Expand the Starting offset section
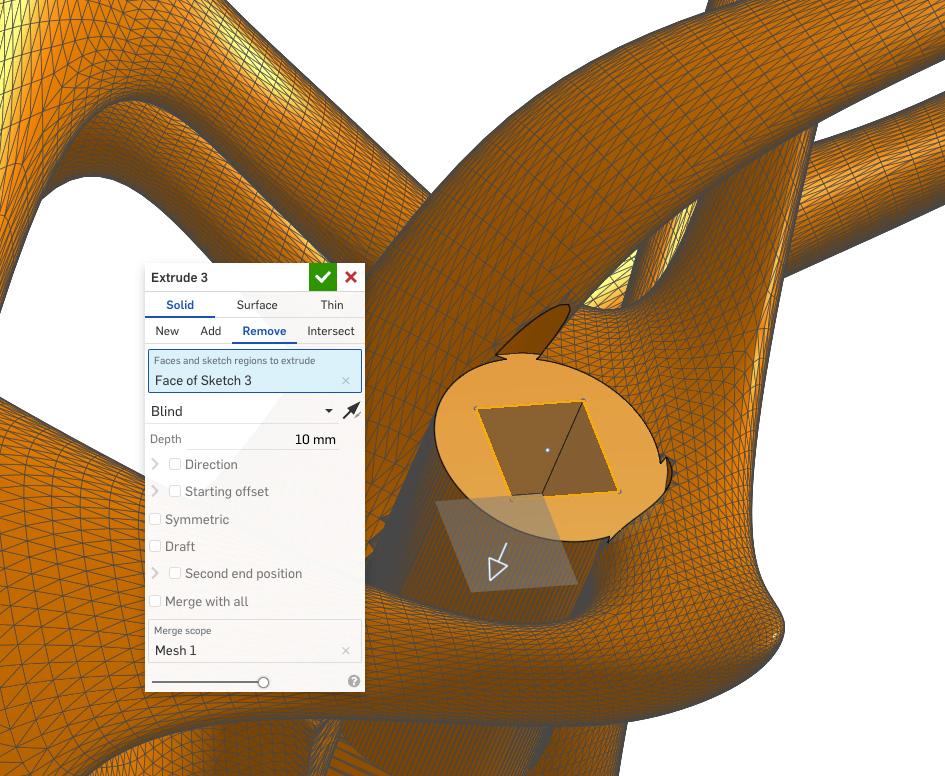Viewport: 945px width, 776px height. coord(155,491)
